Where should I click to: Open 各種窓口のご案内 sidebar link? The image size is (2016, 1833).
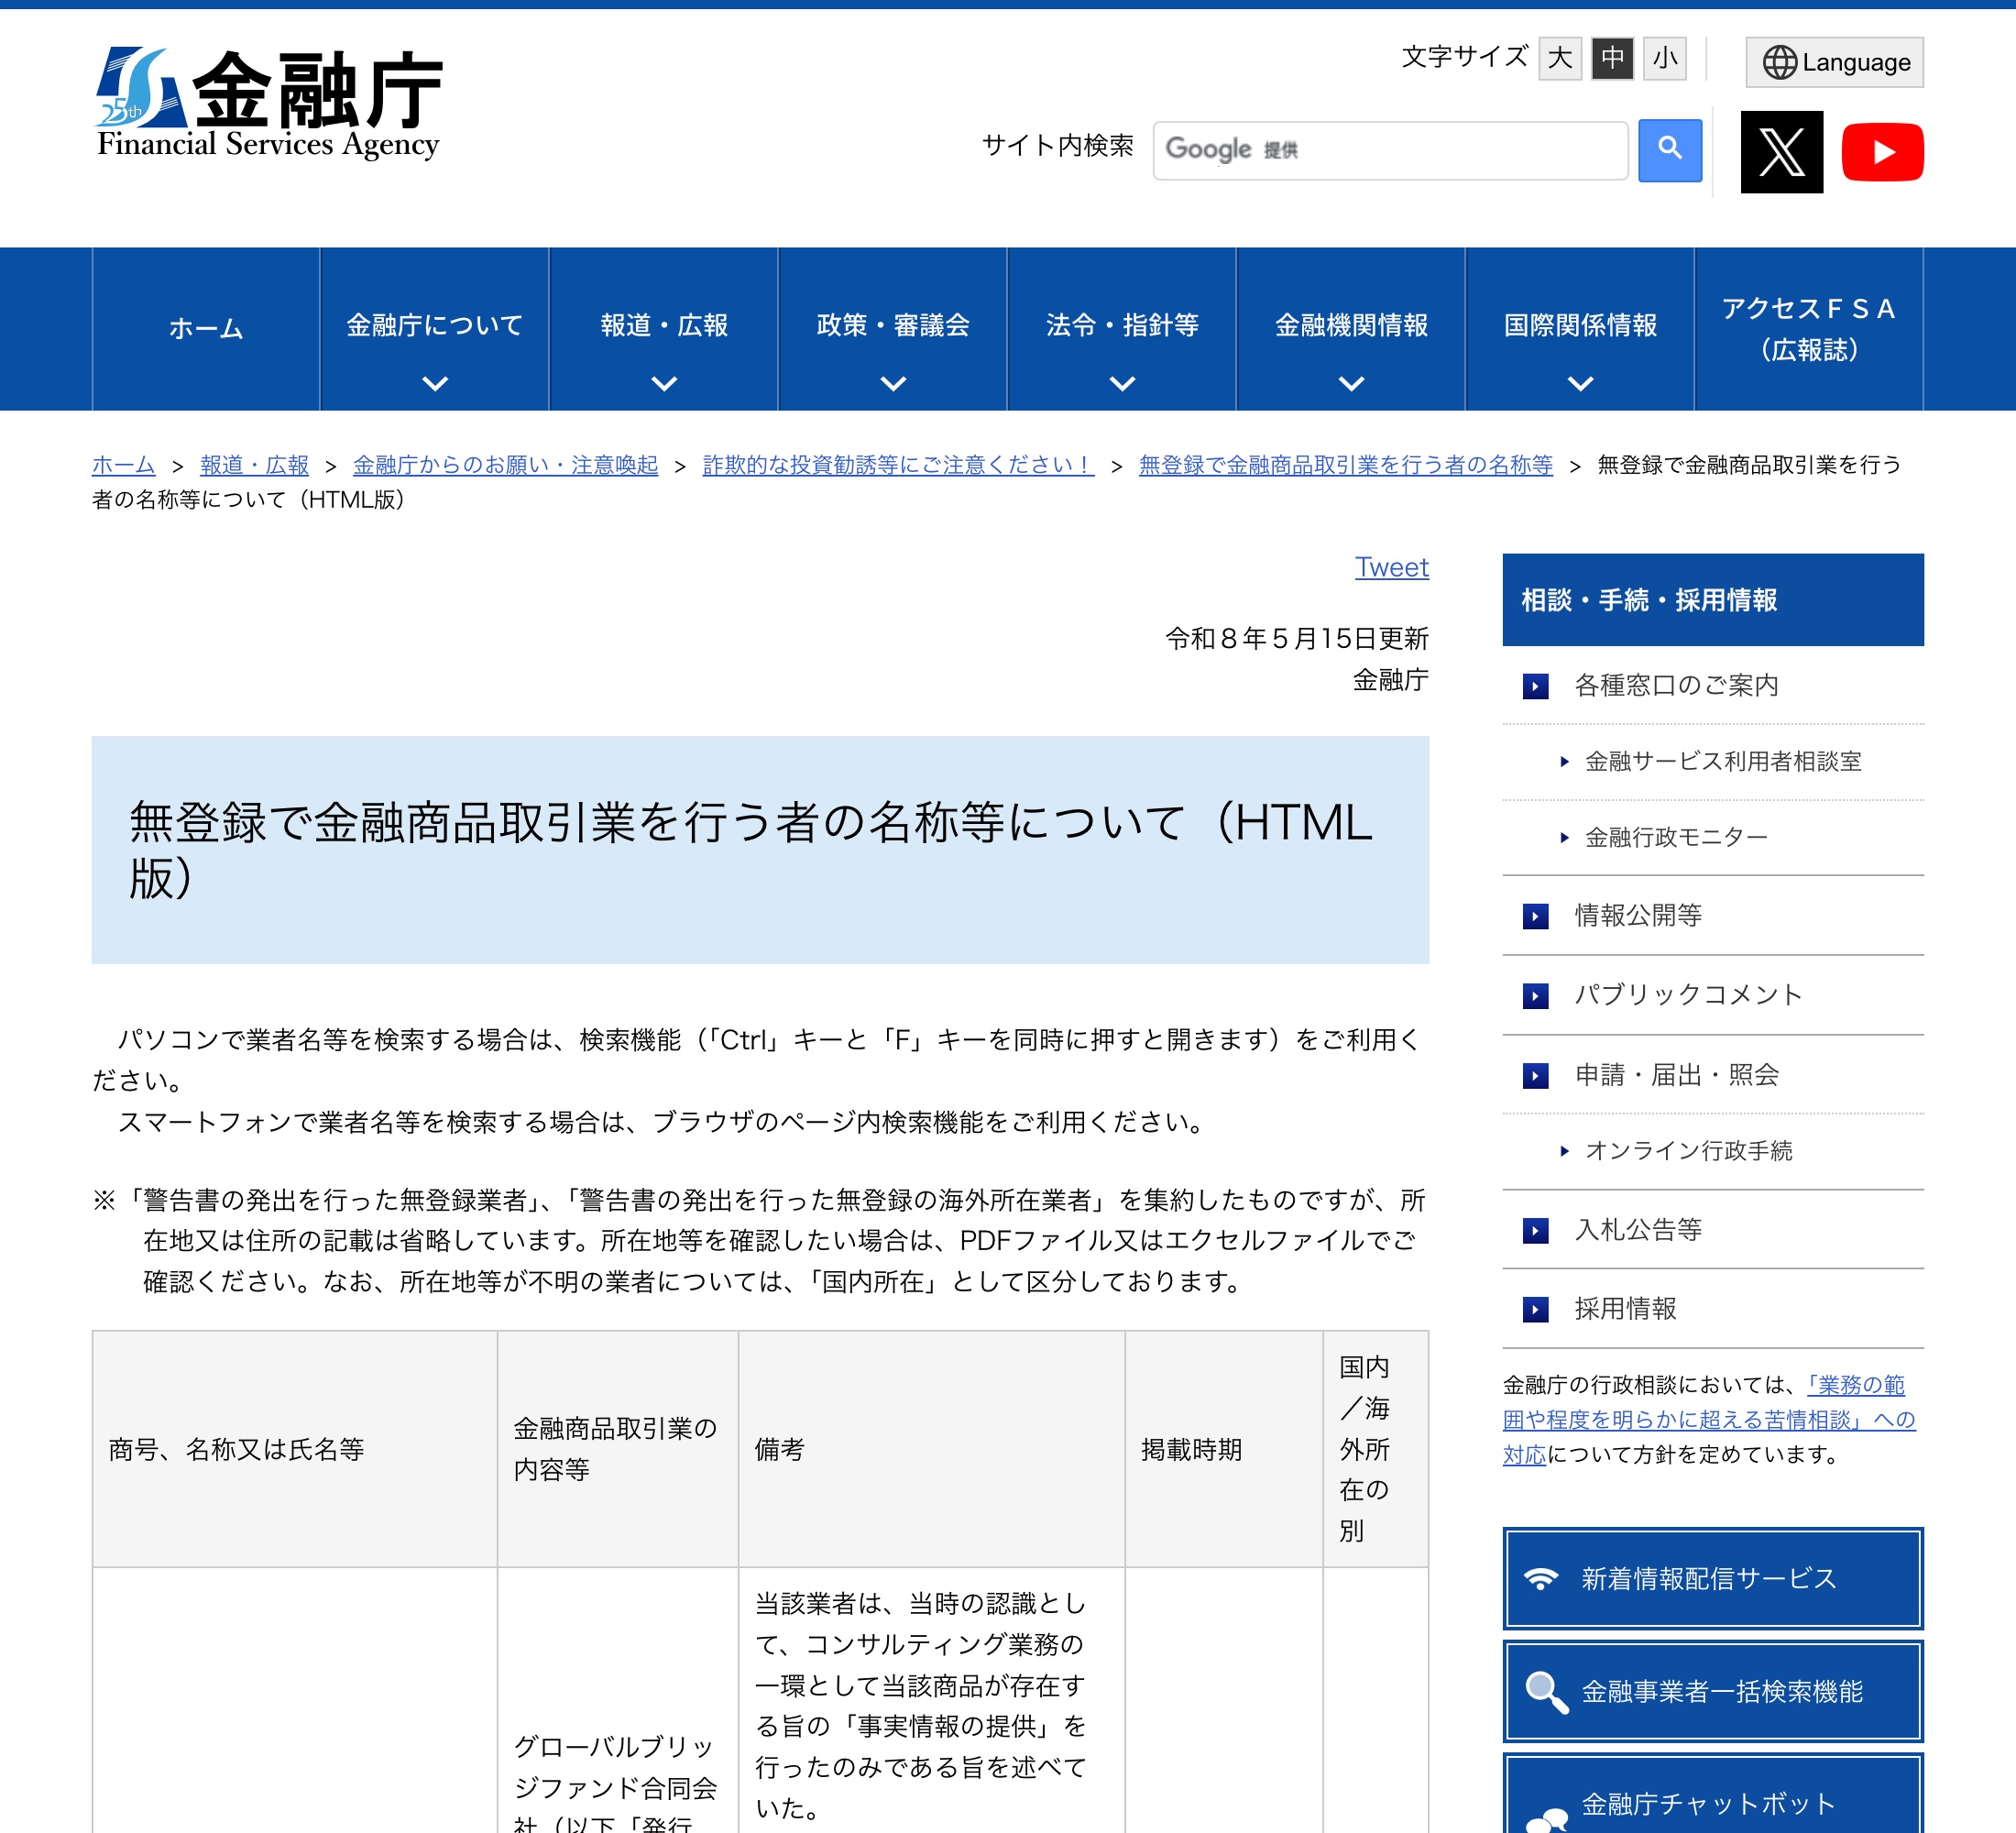1676,686
